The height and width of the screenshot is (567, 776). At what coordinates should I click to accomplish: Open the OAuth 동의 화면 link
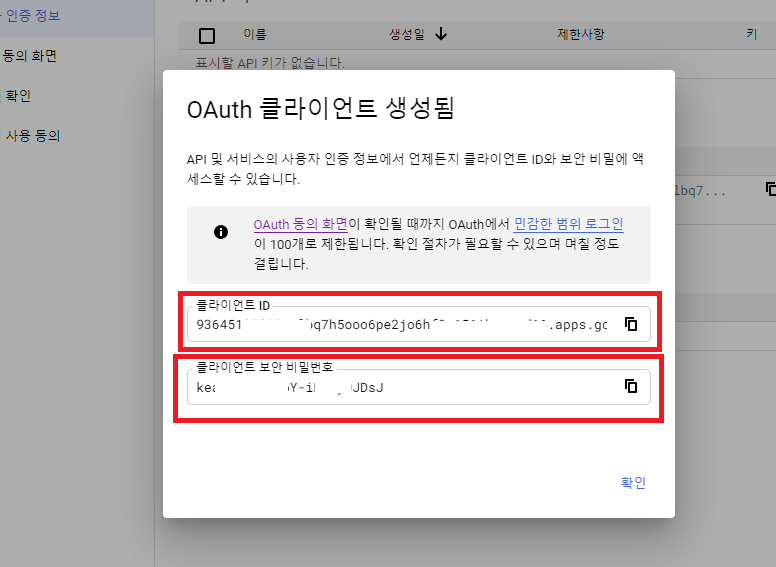pos(300,224)
